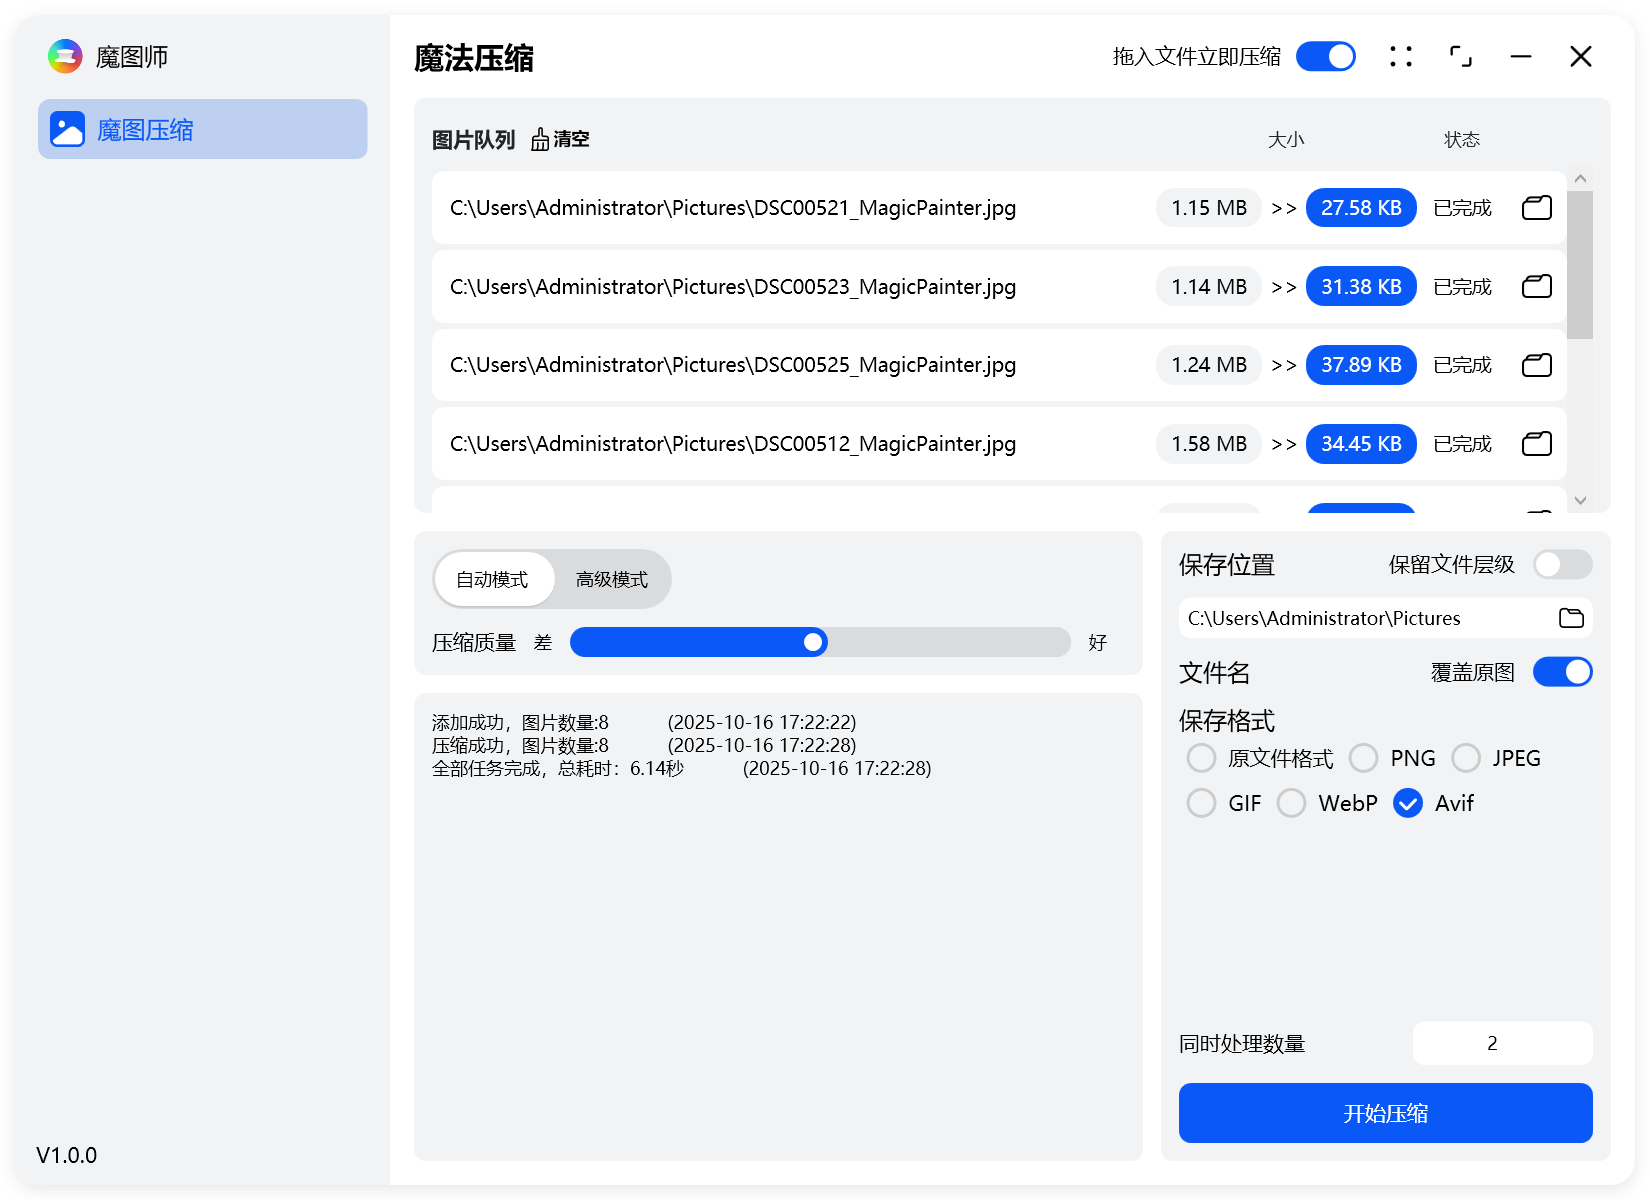1650x1200 pixels.
Task: Turn off 覆盖原图 toggle
Action: pos(1562,672)
